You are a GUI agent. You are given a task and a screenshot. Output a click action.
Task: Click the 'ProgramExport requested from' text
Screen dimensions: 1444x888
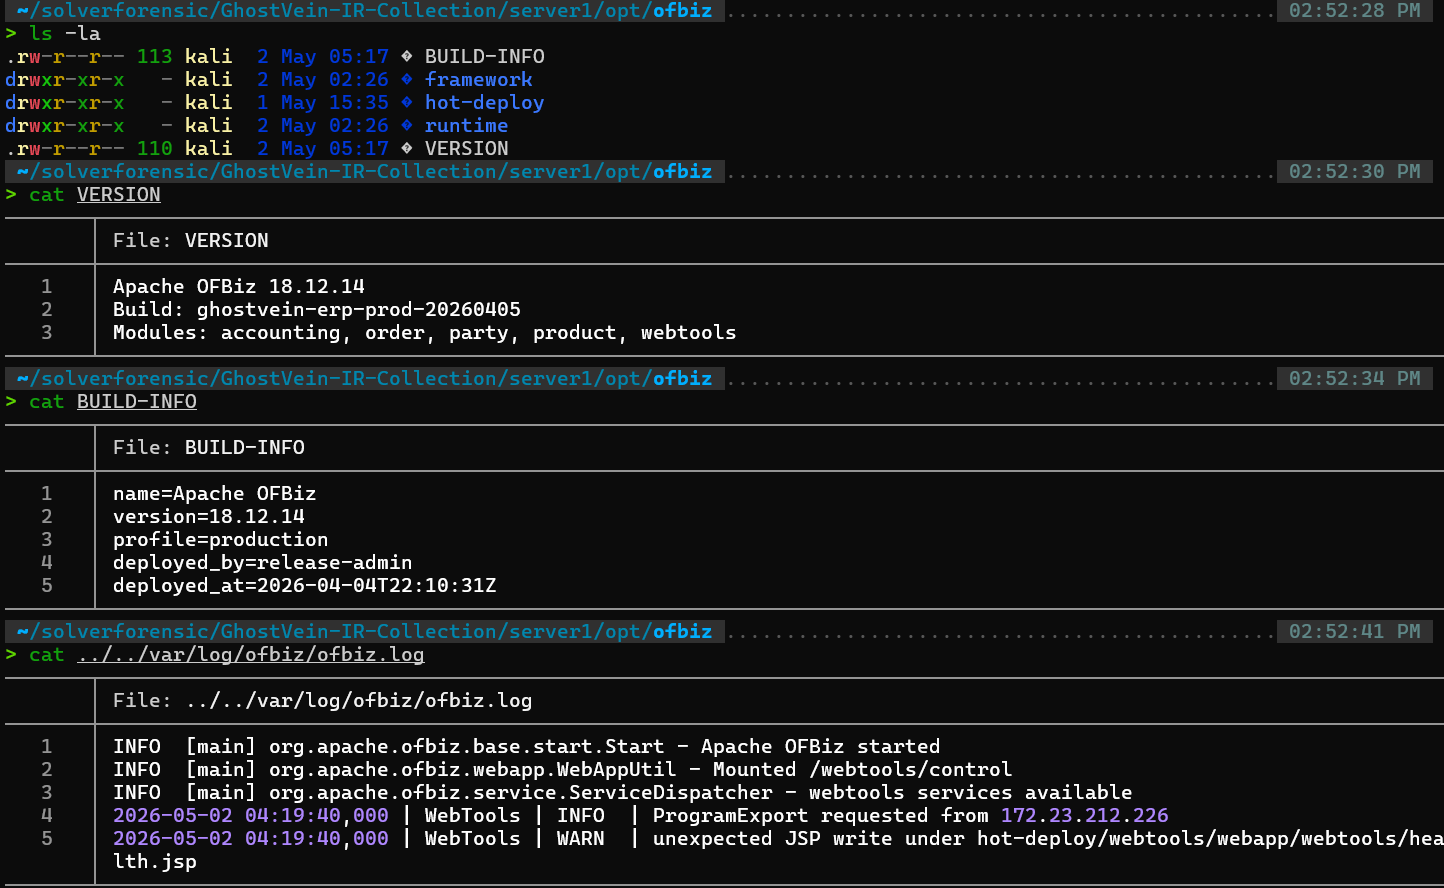click(x=821, y=816)
